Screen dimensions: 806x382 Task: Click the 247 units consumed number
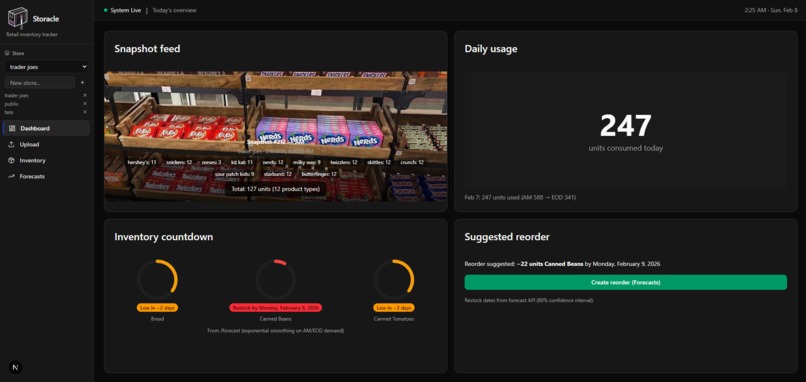(626, 125)
